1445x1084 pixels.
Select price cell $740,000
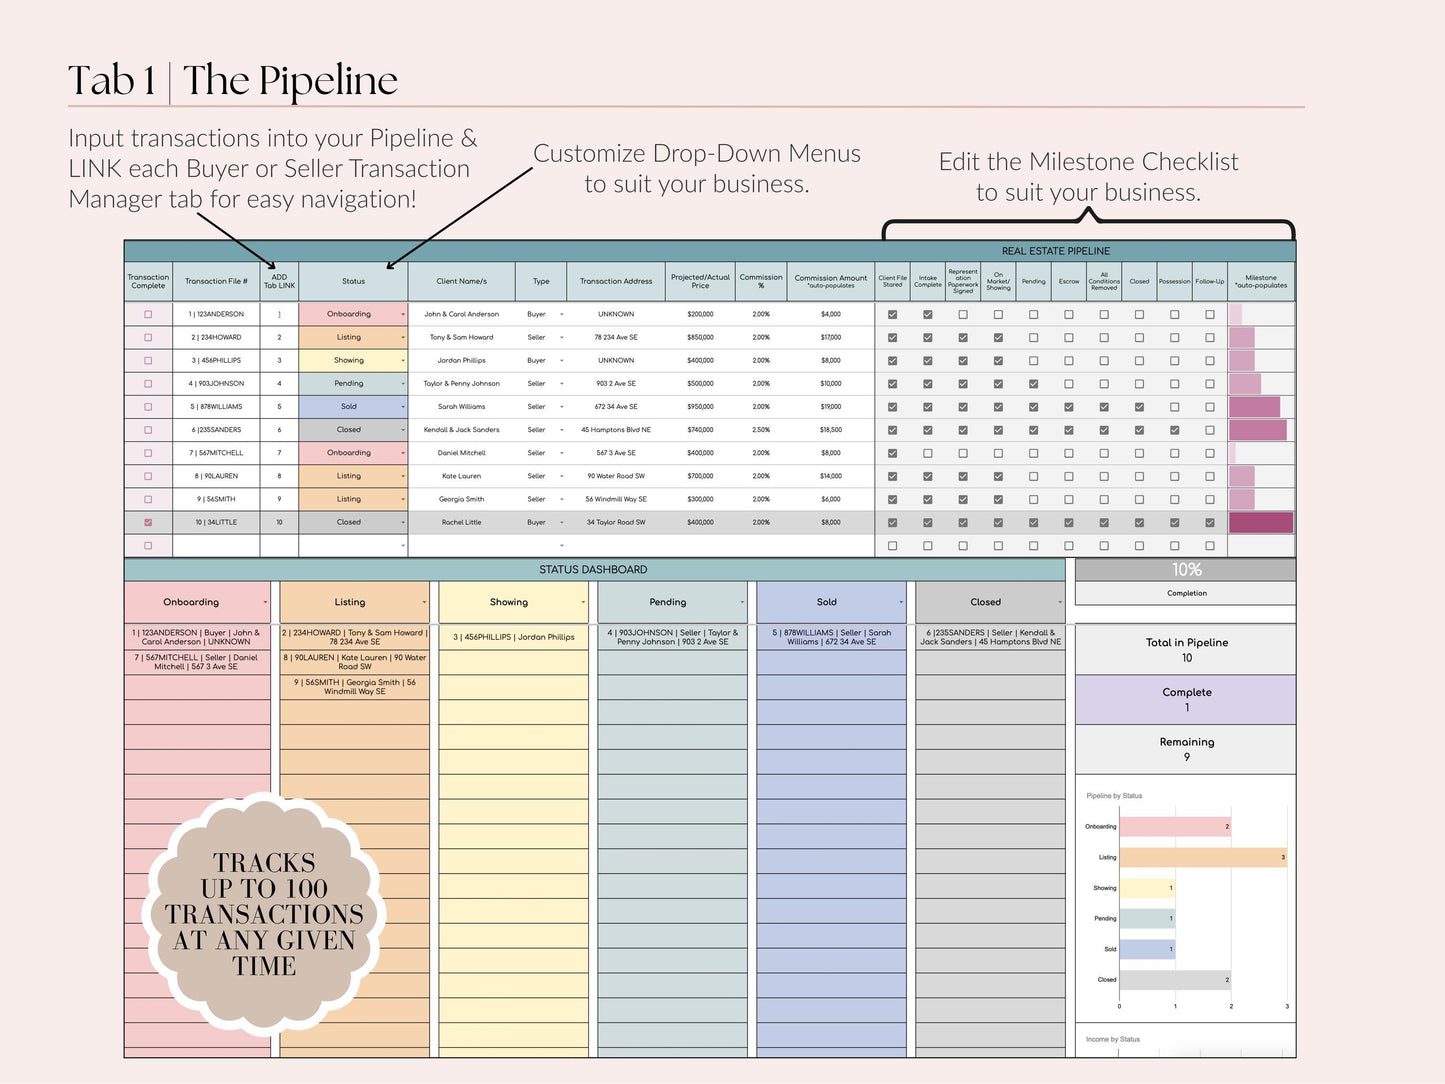click(700, 430)
